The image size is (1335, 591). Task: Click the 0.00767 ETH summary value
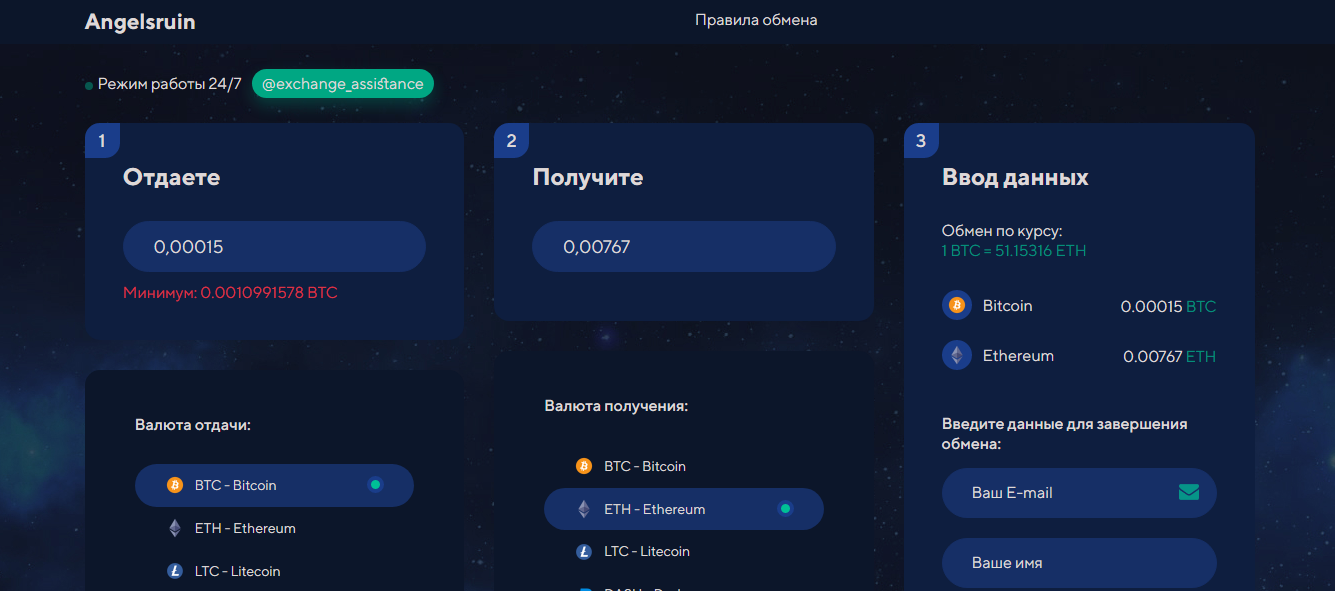point(1169,356)
